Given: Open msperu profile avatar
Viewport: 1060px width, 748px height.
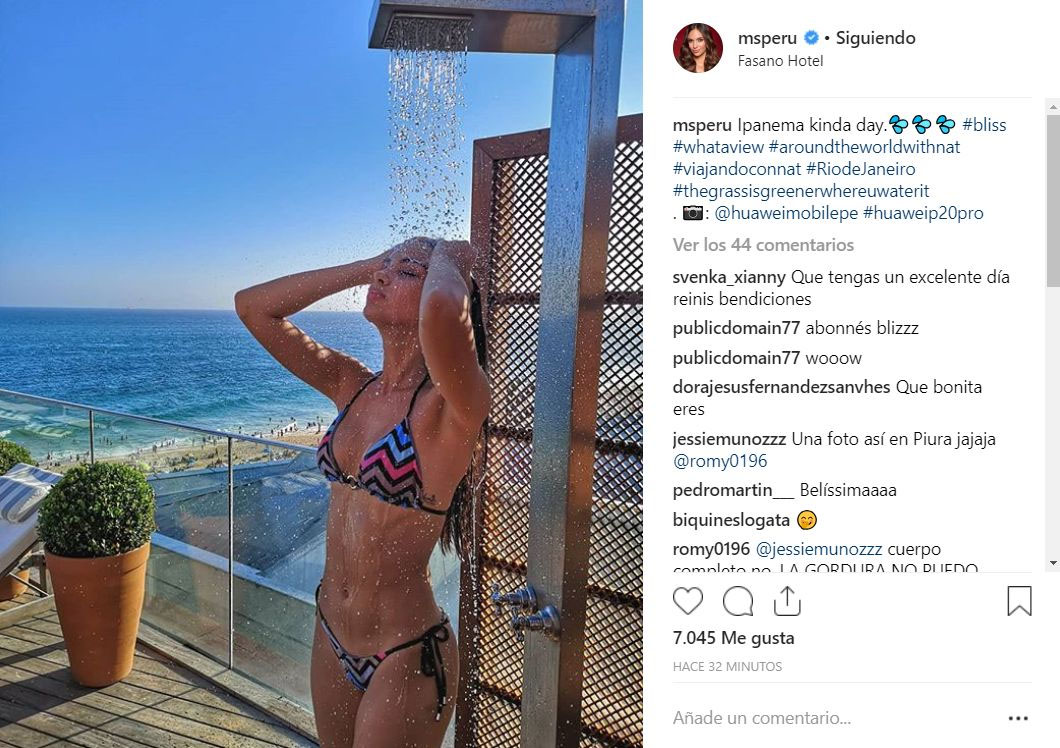Looking at the screenshot, I should click(x=698, y=48).
